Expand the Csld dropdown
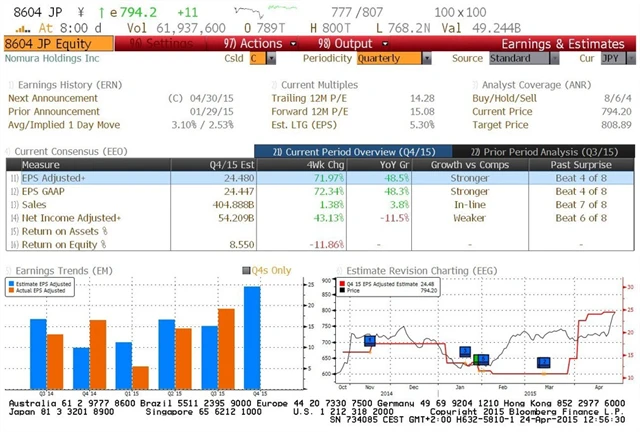The image size is (640, 432). (263, 59)
